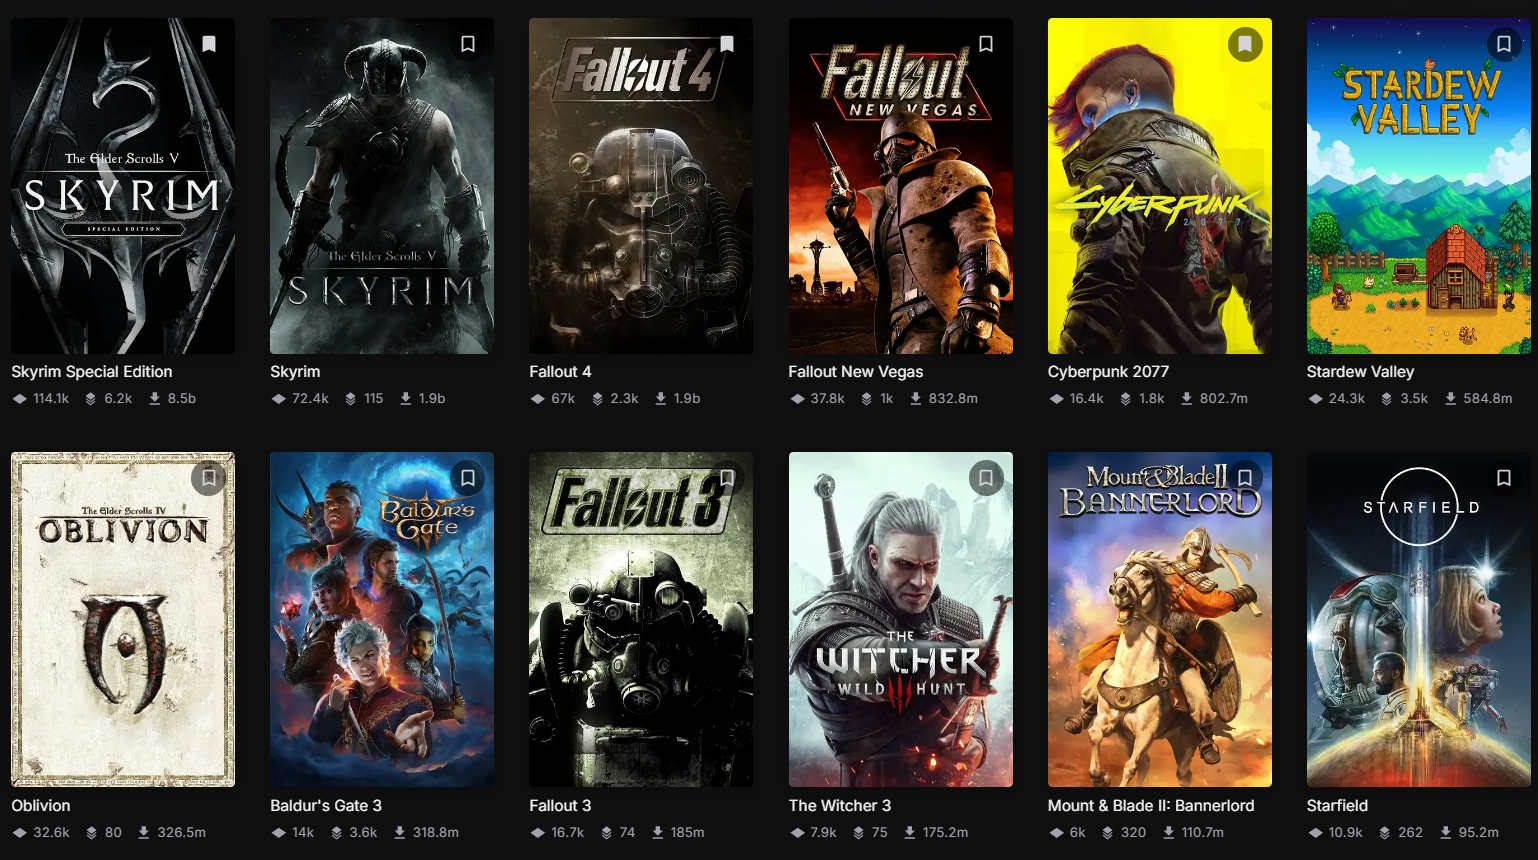Toggle bookmark on Cyberpunk 2077 cover
Image resolution: width=1538 pixels, height=860 pixels.
(1245, 44)
